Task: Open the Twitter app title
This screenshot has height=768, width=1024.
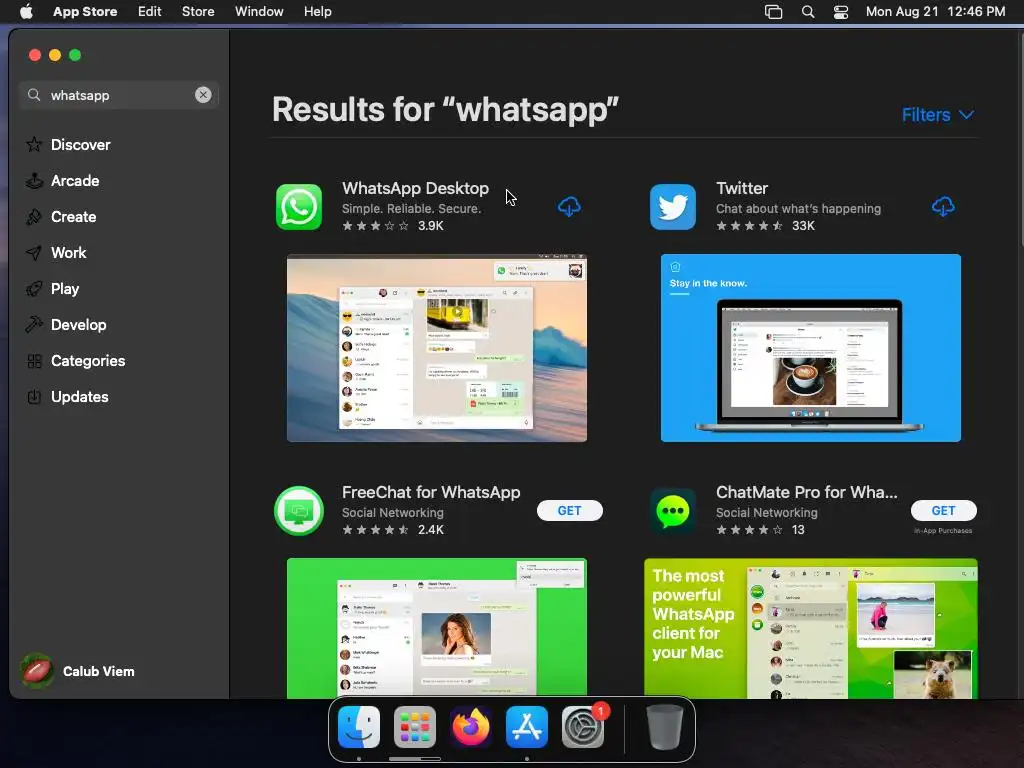Action: pos(742,188)
